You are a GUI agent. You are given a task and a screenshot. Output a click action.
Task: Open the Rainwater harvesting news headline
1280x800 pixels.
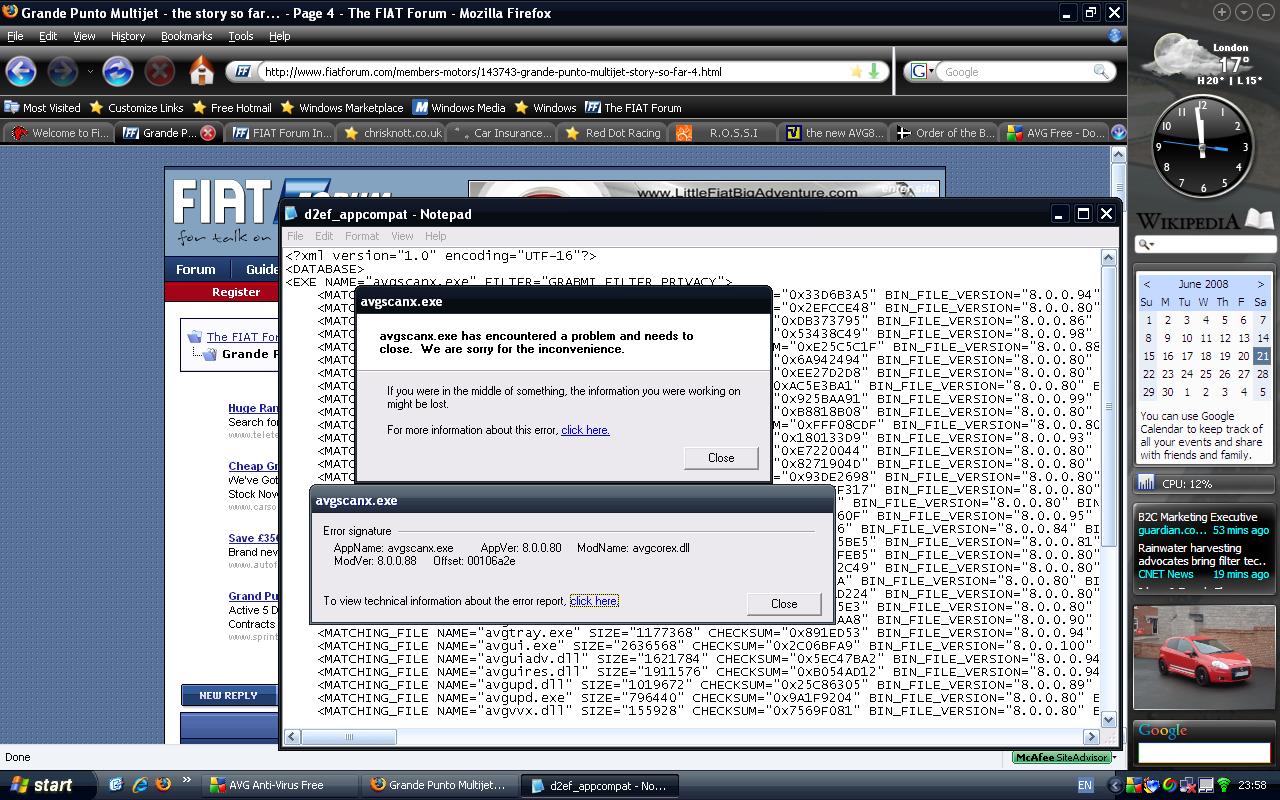[x=1203, y=555]
